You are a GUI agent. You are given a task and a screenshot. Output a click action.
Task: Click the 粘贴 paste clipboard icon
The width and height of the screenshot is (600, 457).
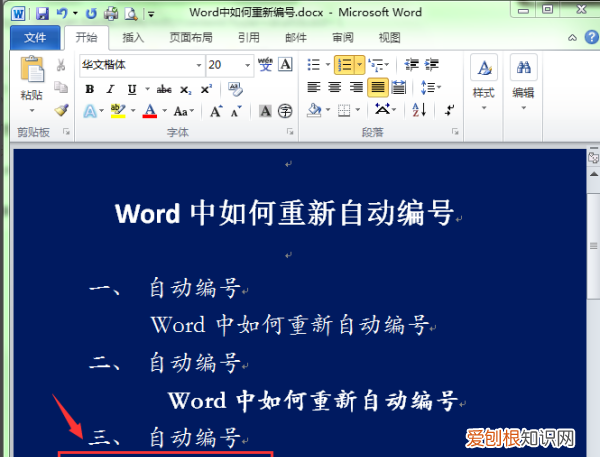32,69
